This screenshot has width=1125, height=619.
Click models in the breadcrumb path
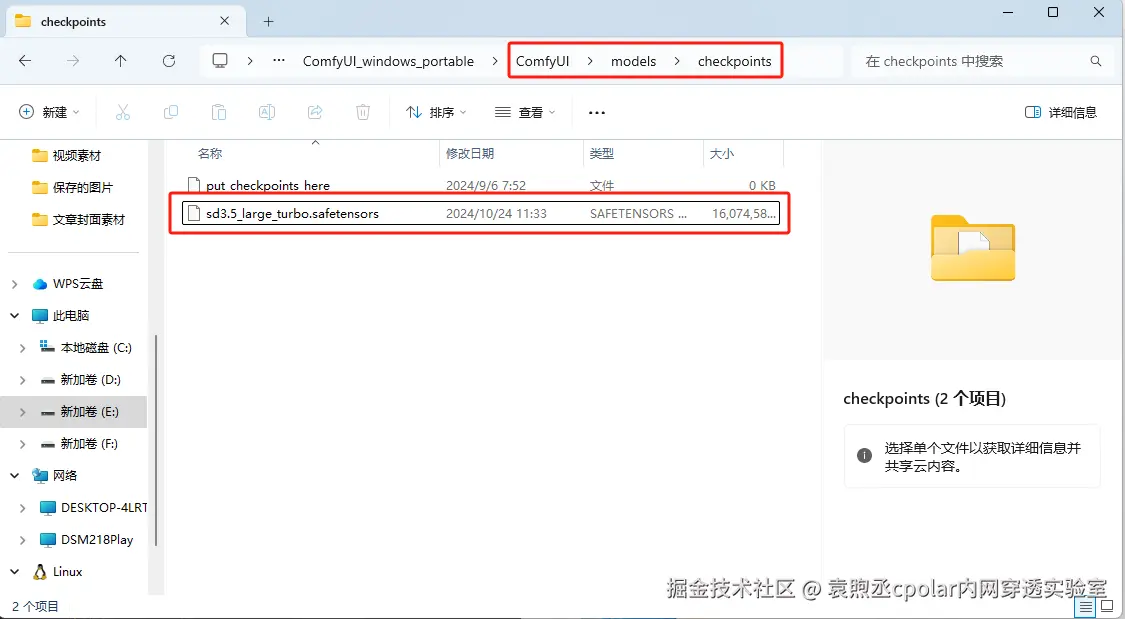[634, 61]
